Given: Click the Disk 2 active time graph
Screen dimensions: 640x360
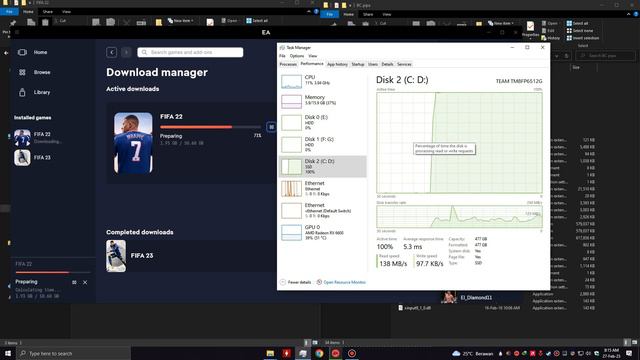Looking at the screenshot, I should [459, 142].
